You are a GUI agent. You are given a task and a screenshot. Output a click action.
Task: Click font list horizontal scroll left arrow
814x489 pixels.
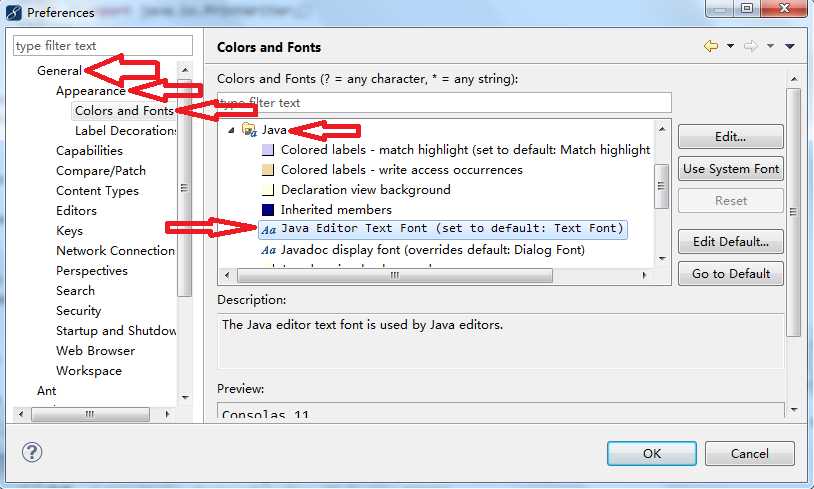(x=227, y=275)
